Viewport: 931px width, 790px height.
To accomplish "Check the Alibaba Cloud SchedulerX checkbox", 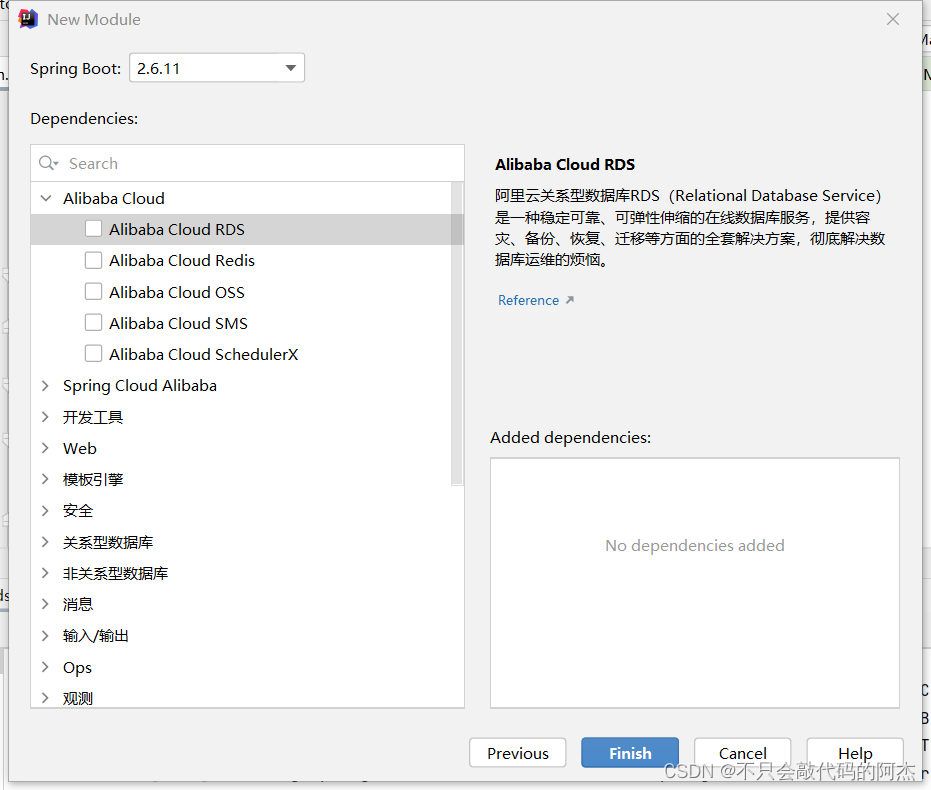I will [93, 353].
